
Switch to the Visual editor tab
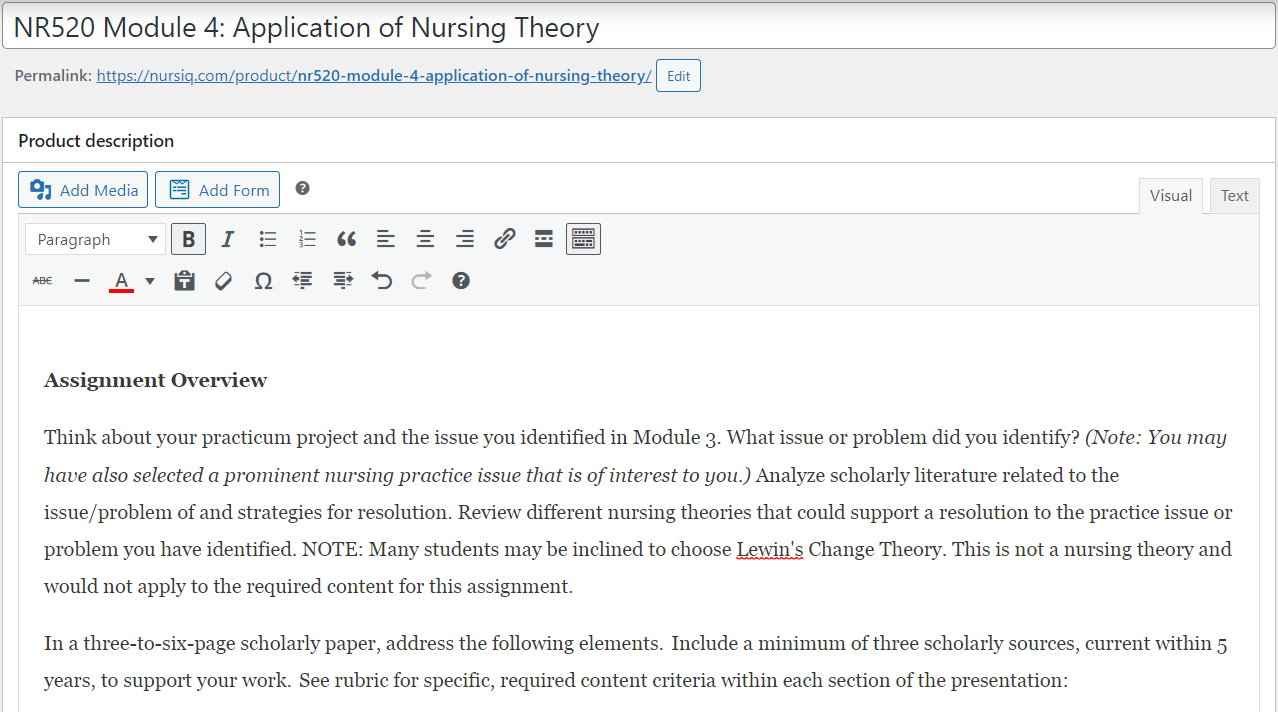(x=1170, y=196)
